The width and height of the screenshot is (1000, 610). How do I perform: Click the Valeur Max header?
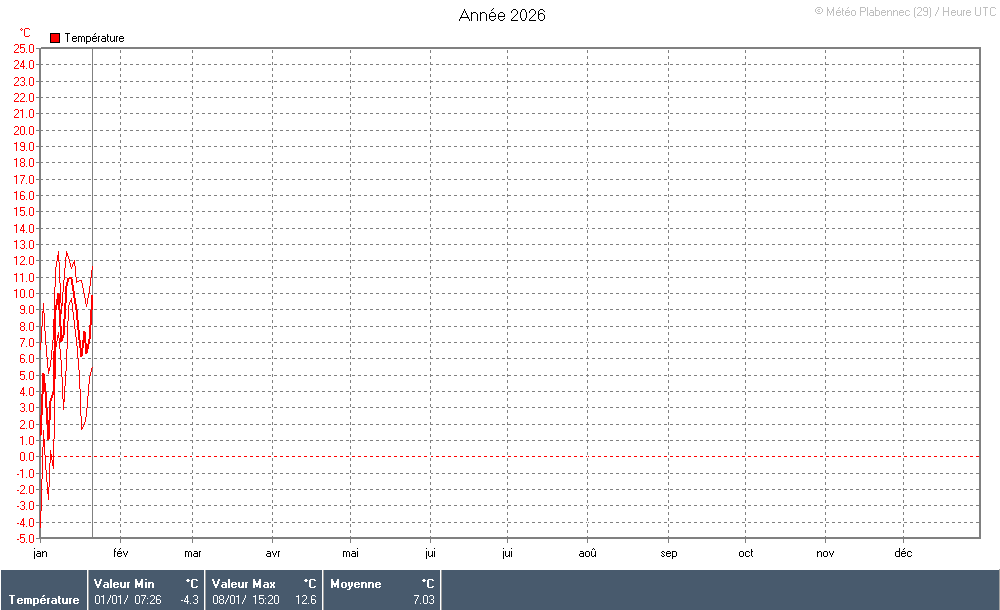(243, 584)
